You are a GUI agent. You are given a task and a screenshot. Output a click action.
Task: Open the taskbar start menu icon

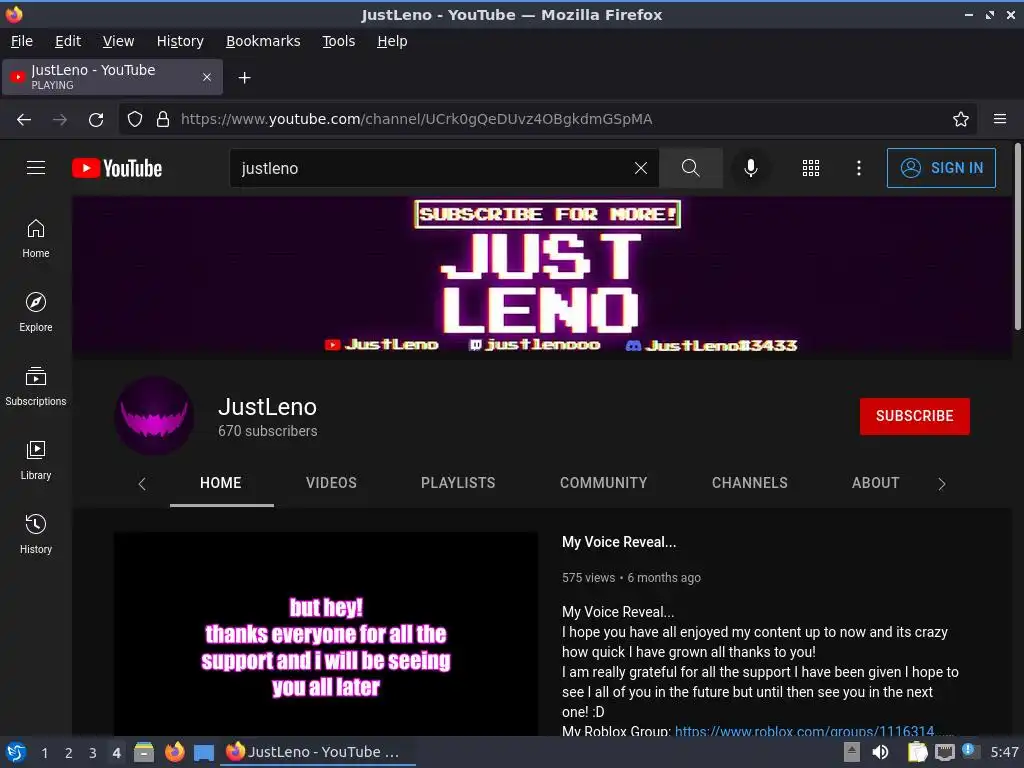pyautogui.click(x=16, y=752)
